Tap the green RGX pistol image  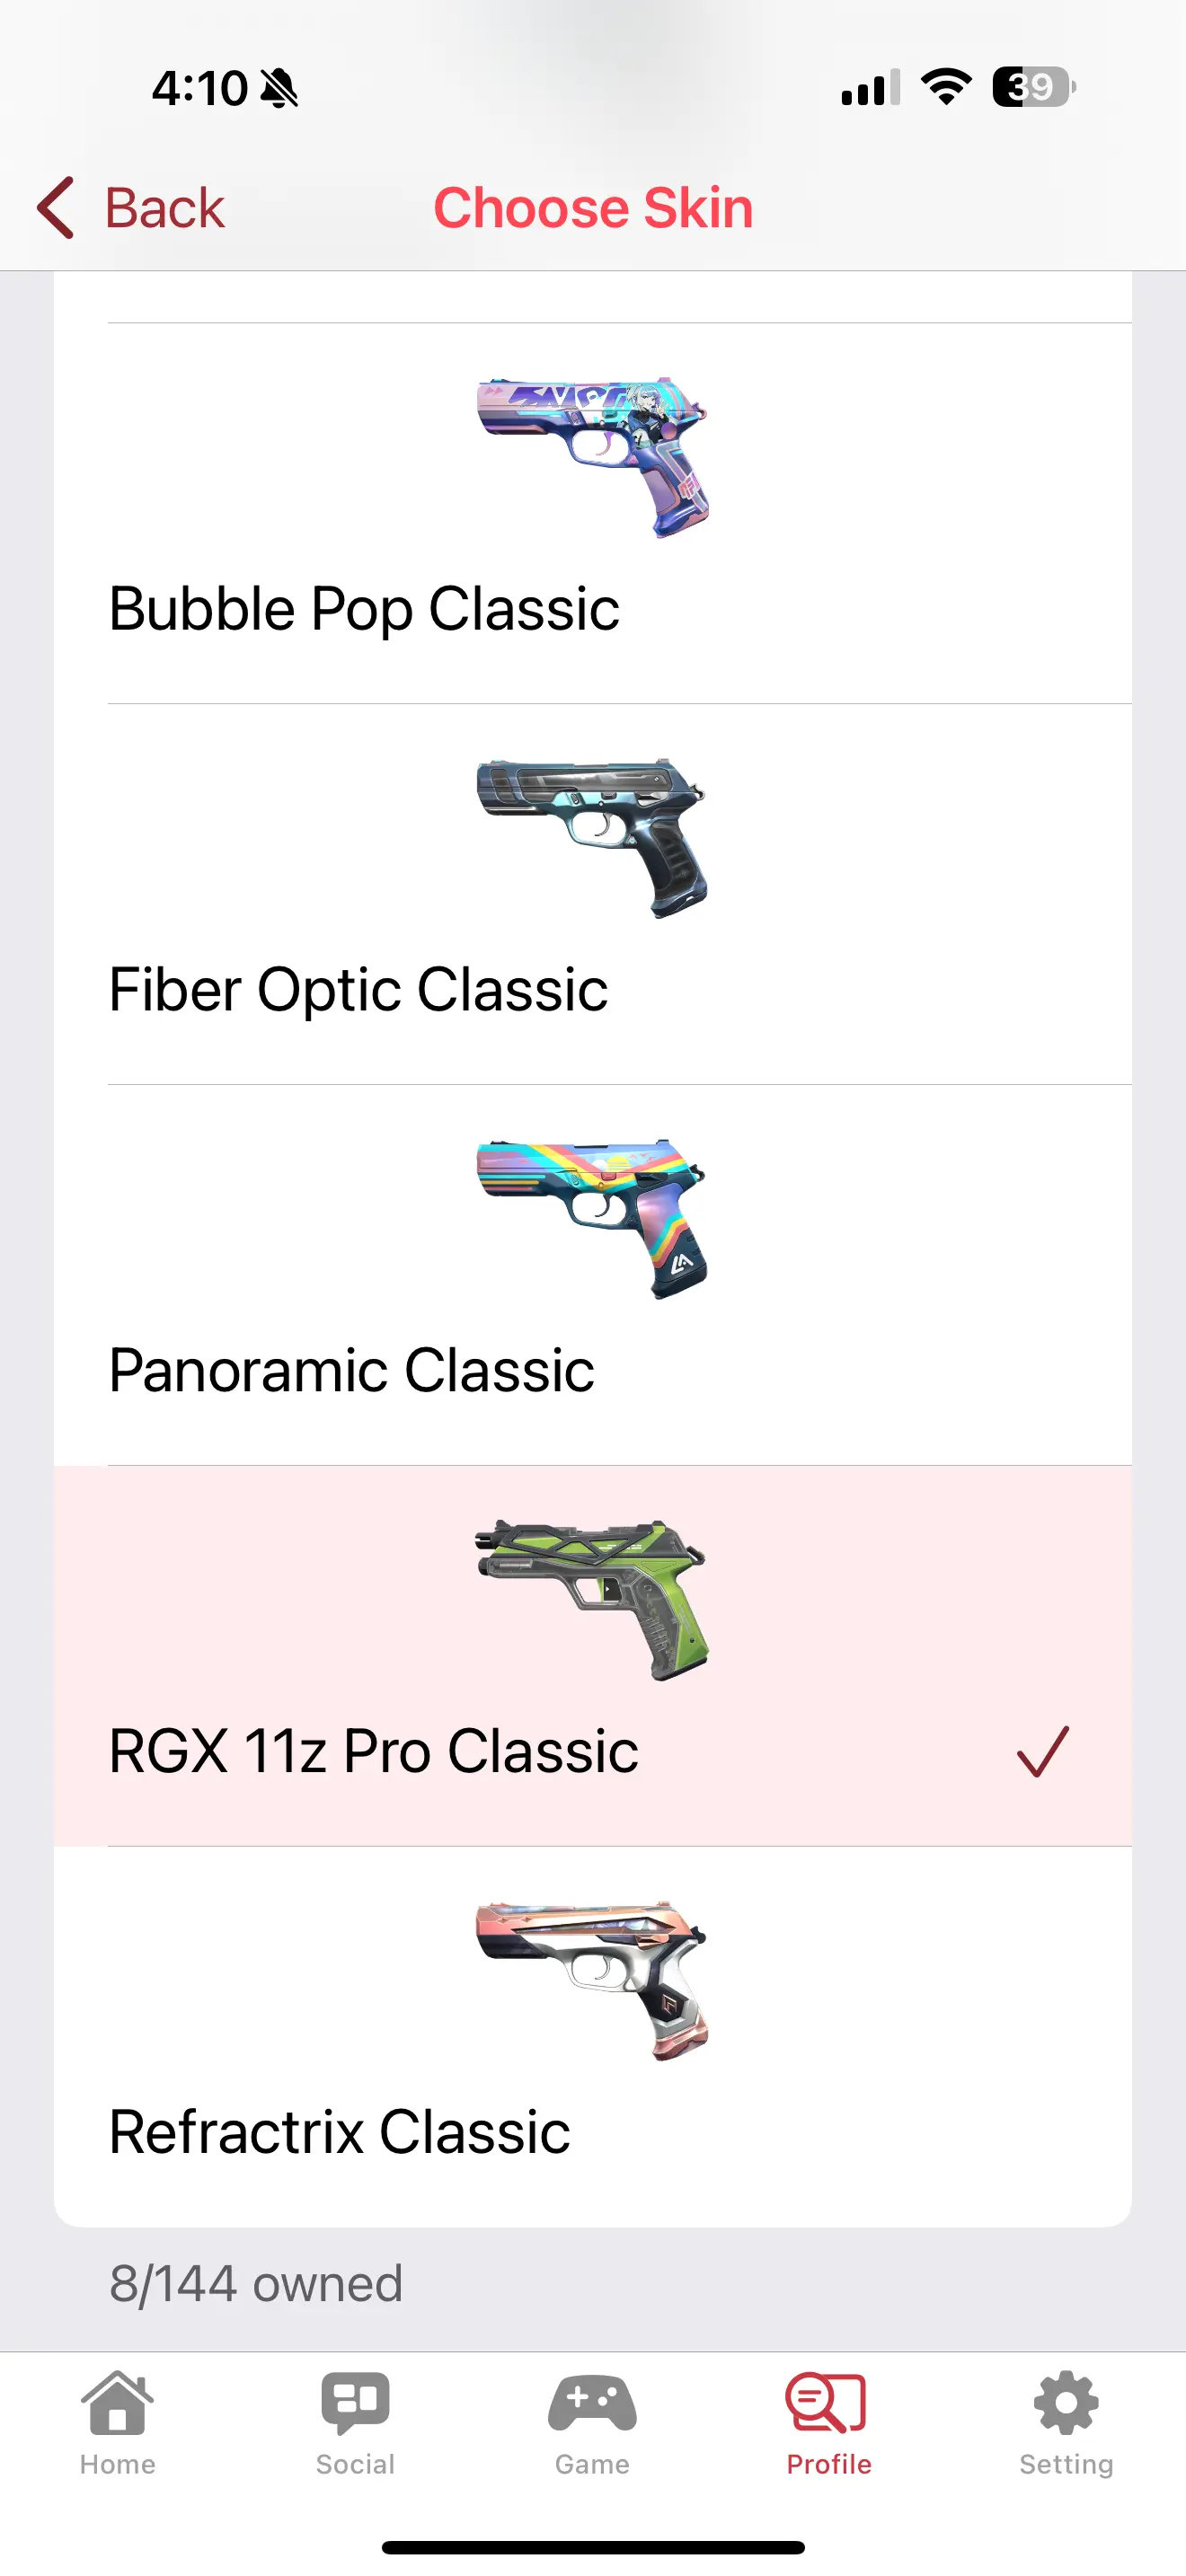tap(592, 1600)
